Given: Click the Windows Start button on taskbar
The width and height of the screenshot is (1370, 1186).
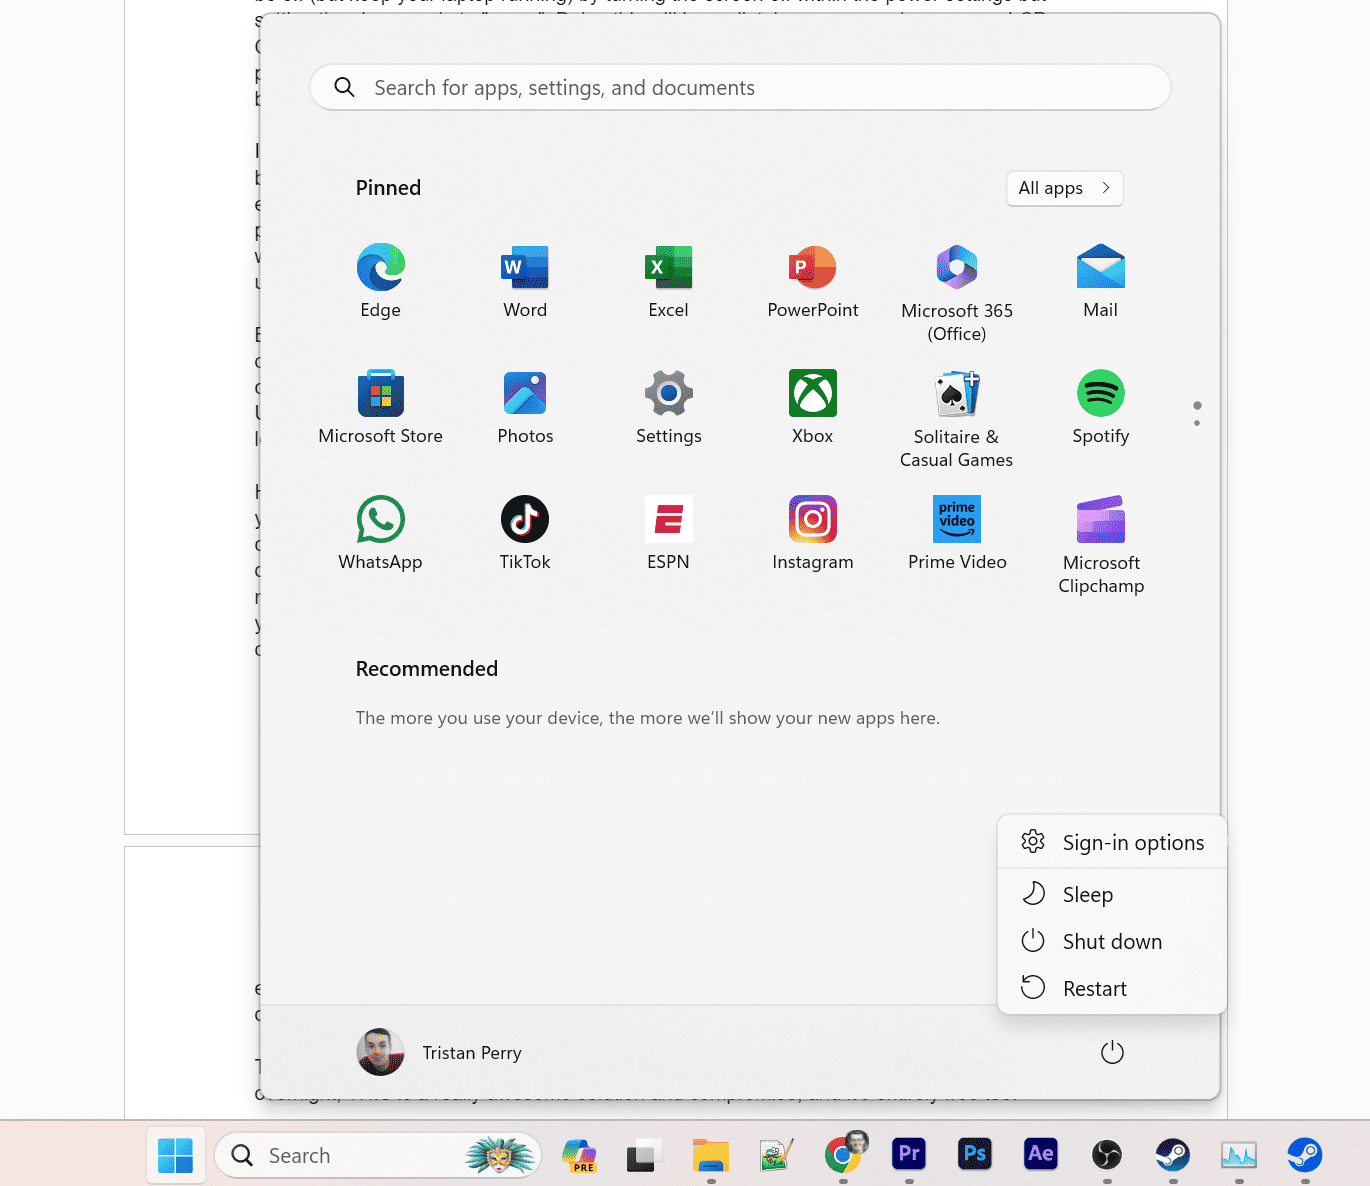Looking at the screenshot, I should click(x=176, y=1155).
